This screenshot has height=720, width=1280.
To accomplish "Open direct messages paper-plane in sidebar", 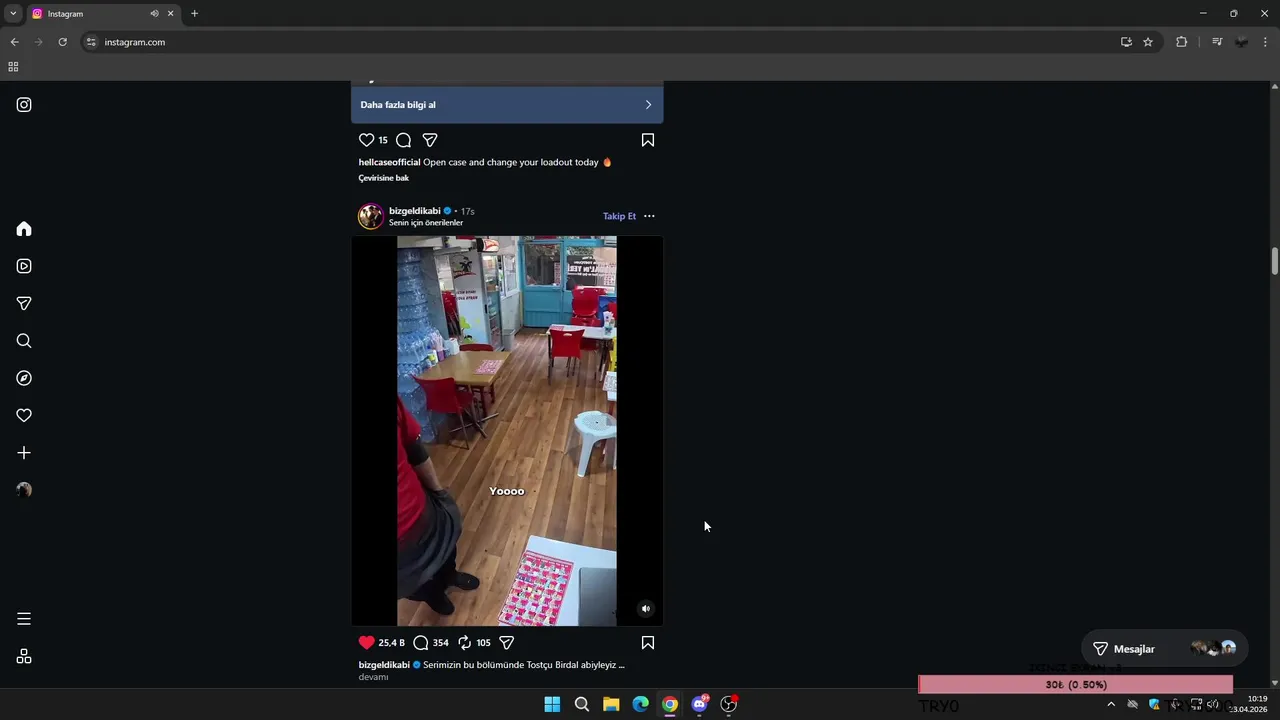I will [24, 304].
